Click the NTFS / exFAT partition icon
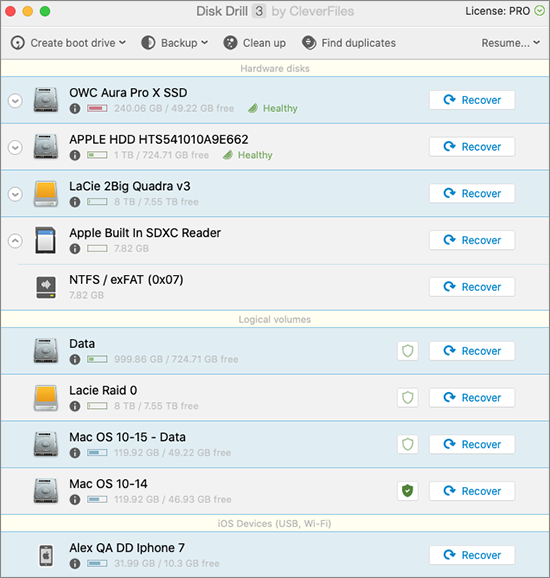This screenshot has width=550, height=578. click(x=46, y=287)
